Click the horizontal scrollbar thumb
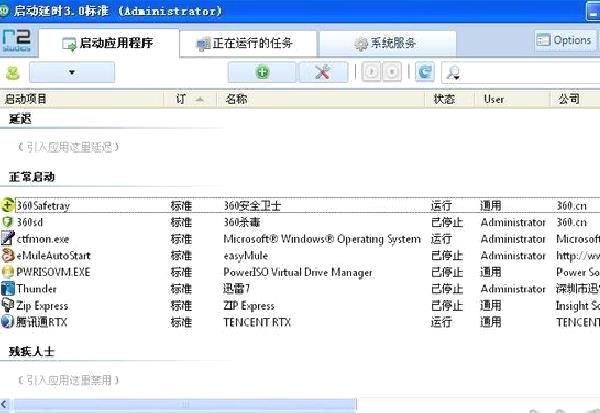Image resolution: width=600 pixels, height=413 pixels. tap(185, 405)
